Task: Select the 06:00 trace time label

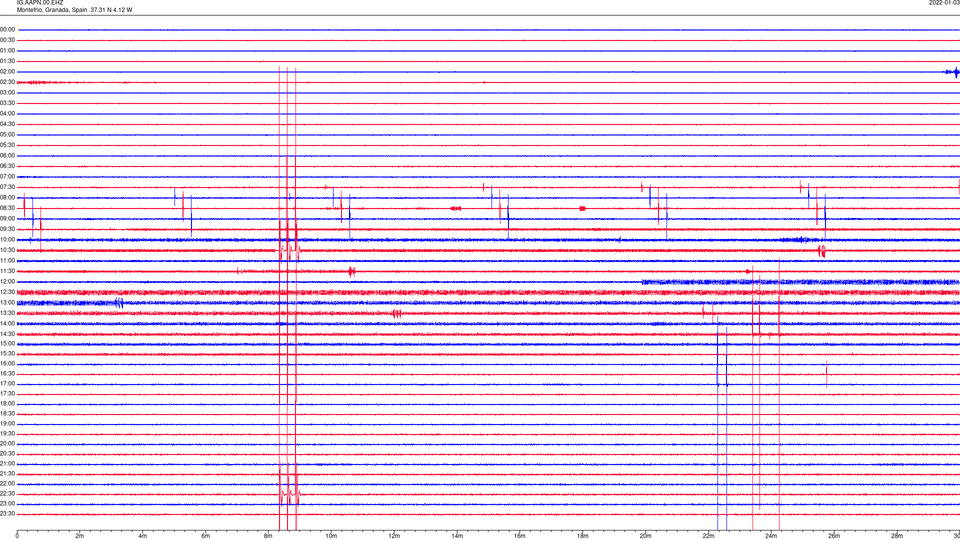Action: point(7,156)
